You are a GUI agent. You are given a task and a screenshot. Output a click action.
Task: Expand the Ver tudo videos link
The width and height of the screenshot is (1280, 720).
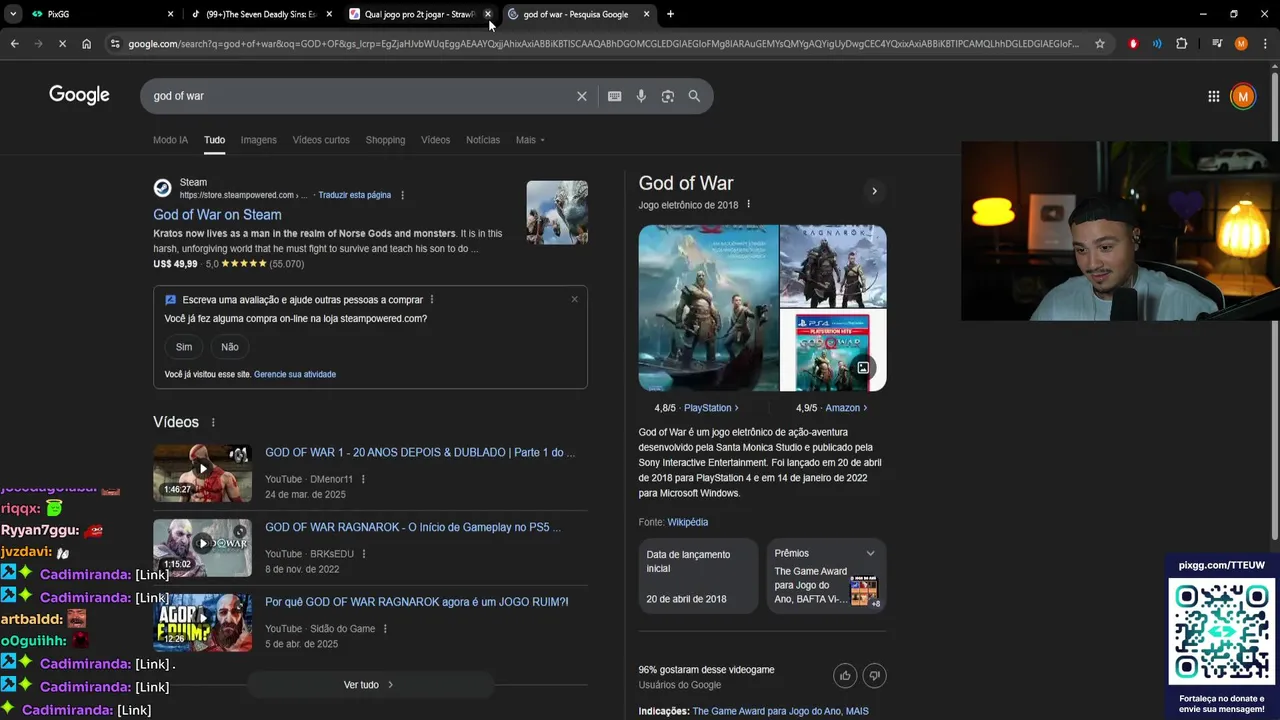(369, 685)
